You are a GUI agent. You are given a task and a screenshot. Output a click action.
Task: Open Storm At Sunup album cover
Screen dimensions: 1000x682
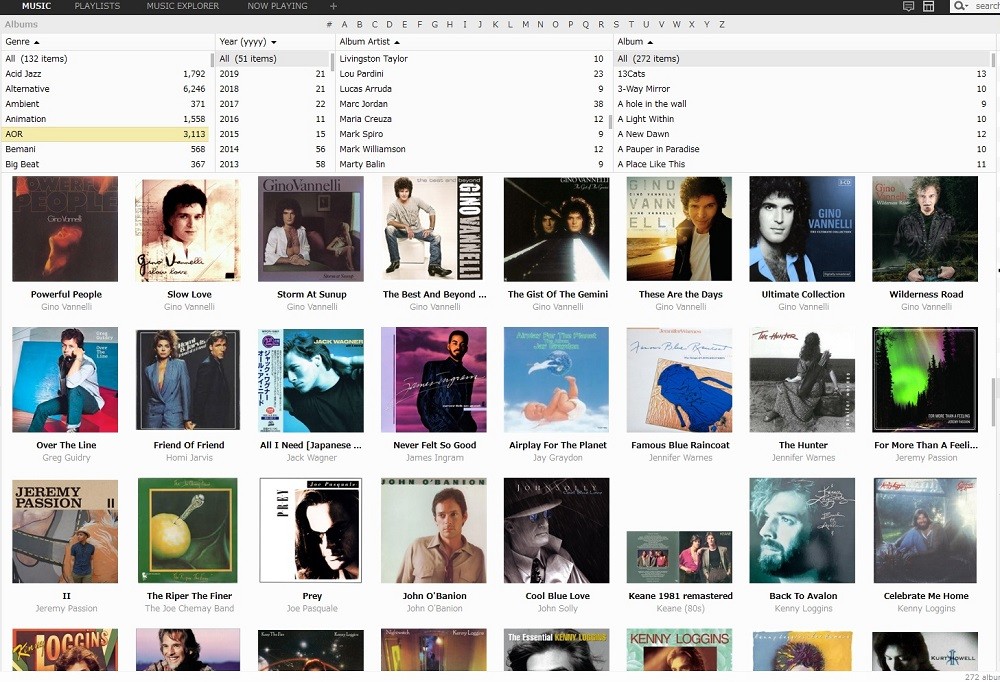click(x=311, y=229)
